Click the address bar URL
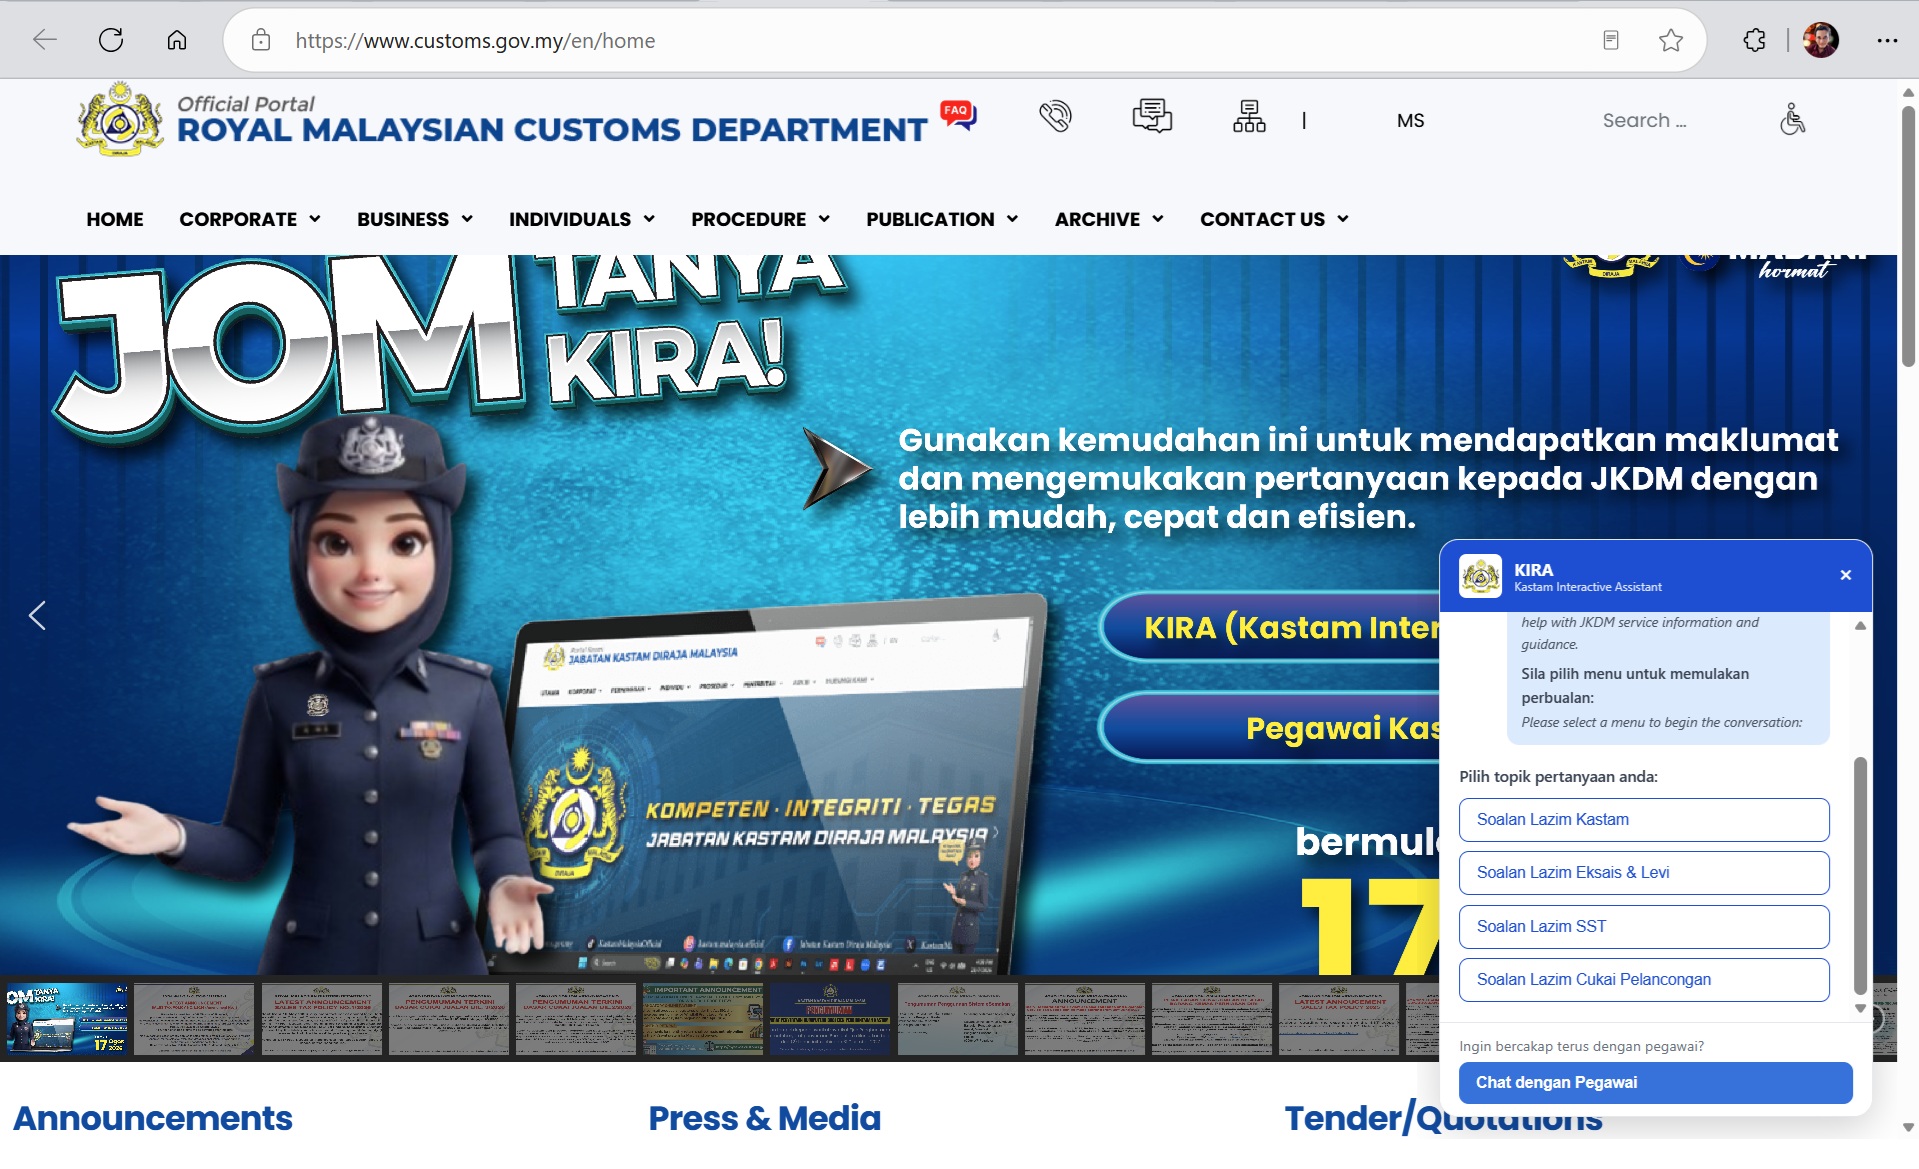The width and height of the screenshot is (1919, 1169). tap(475, 41)
